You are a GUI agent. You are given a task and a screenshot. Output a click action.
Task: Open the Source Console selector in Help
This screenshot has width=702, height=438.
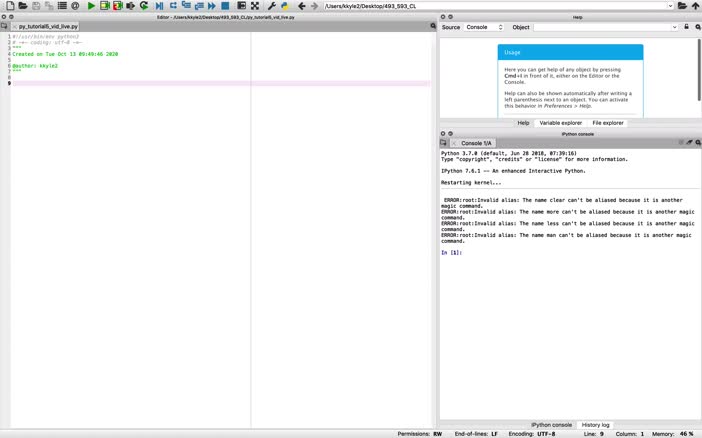click(484, 27)
